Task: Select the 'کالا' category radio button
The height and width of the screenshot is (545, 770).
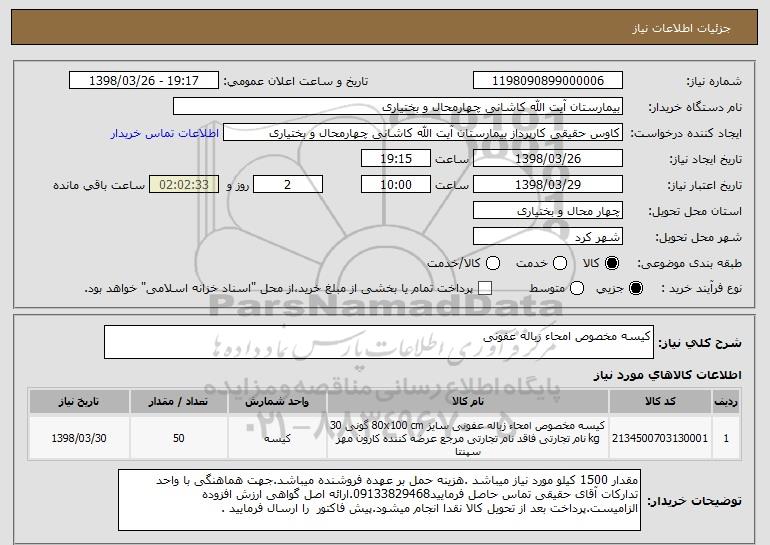Action: [x=612, y=263]
